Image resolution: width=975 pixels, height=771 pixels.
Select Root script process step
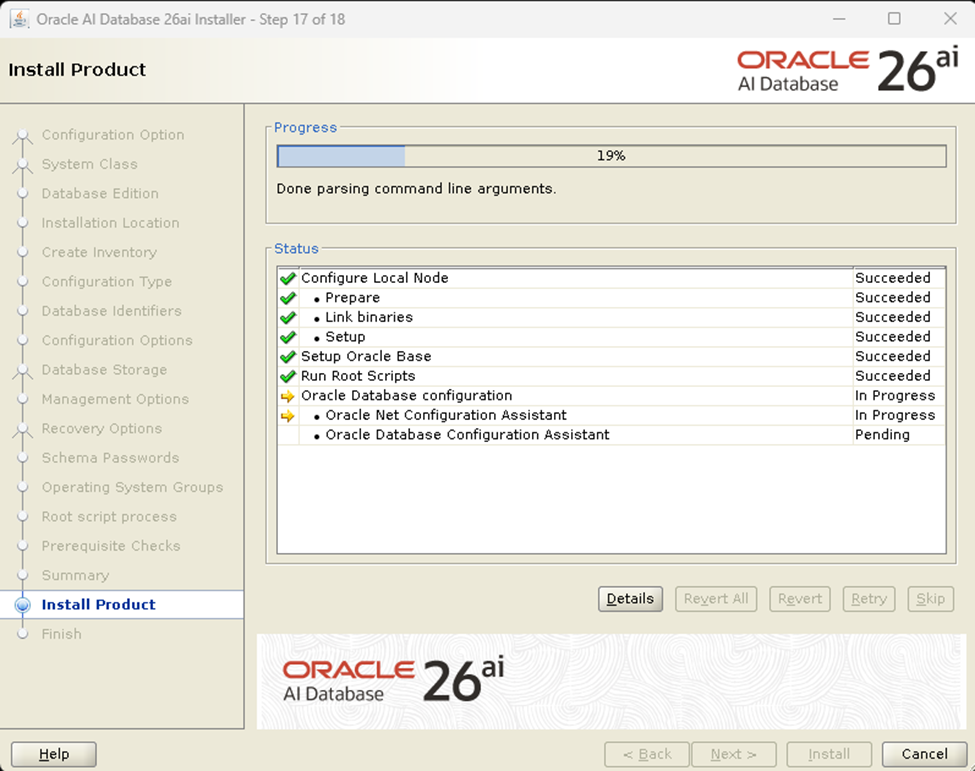(x=109, y=517)
